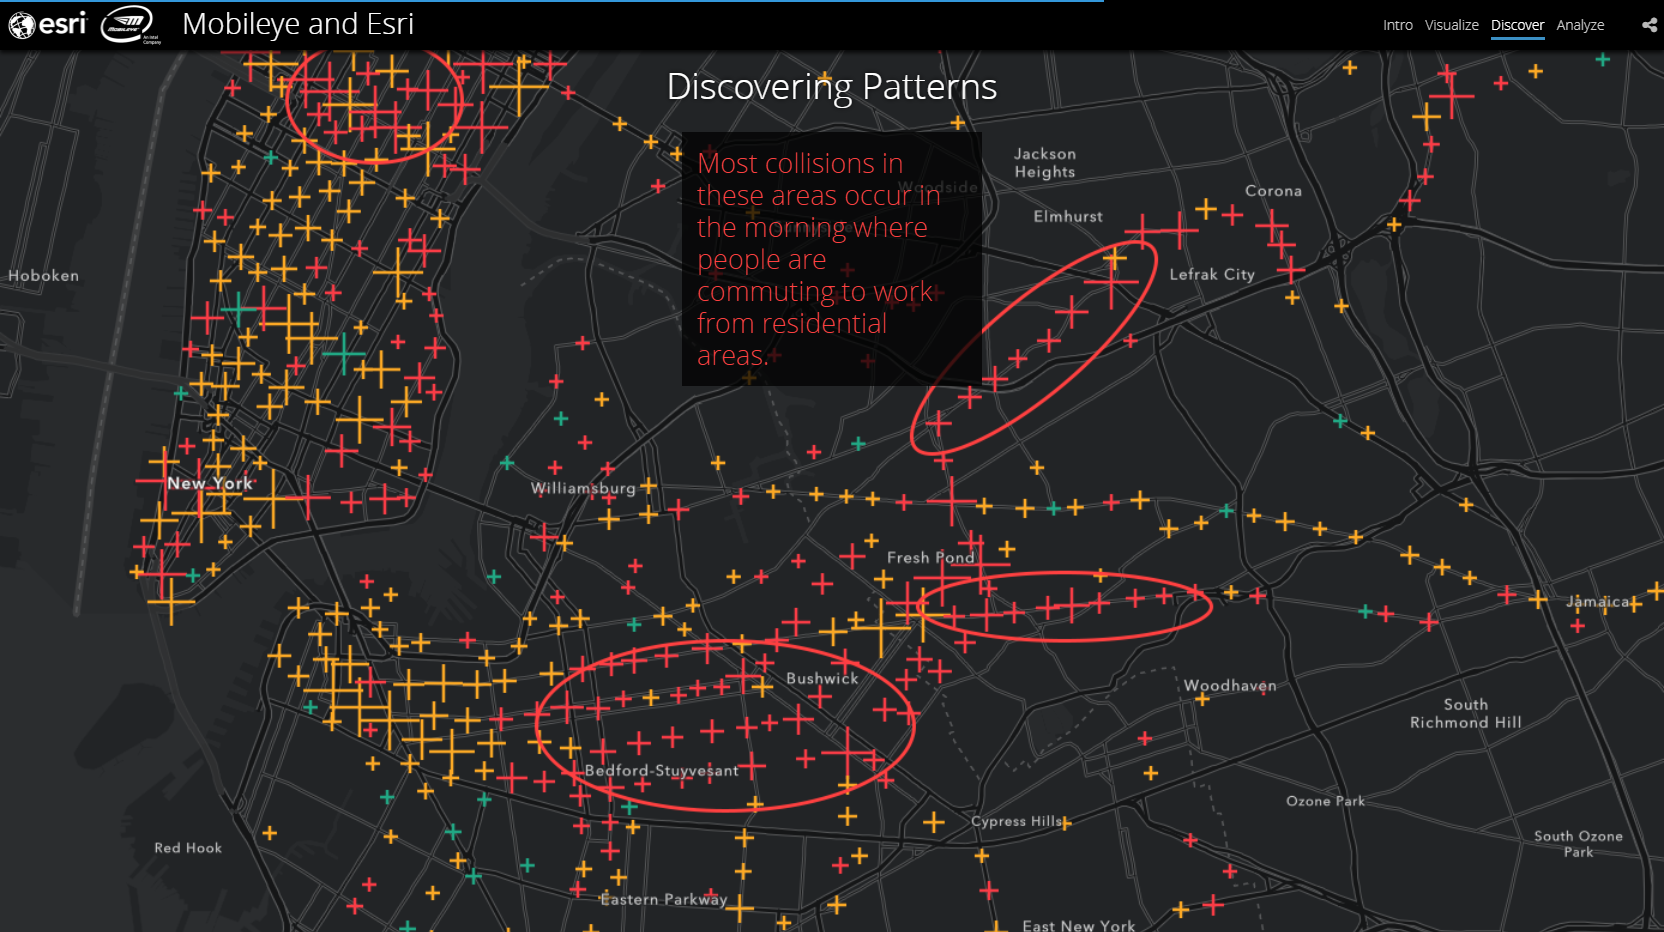This screenshot has height=932, width=1664.
Task: Select the Jackson Heights map label
Action: [1045, 163]
